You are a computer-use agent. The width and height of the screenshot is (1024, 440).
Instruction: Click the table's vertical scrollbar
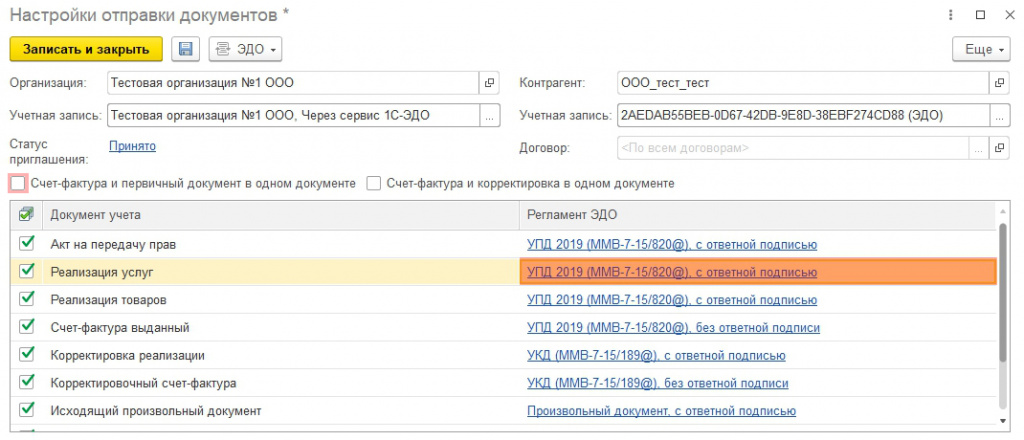pos(1003,300)
